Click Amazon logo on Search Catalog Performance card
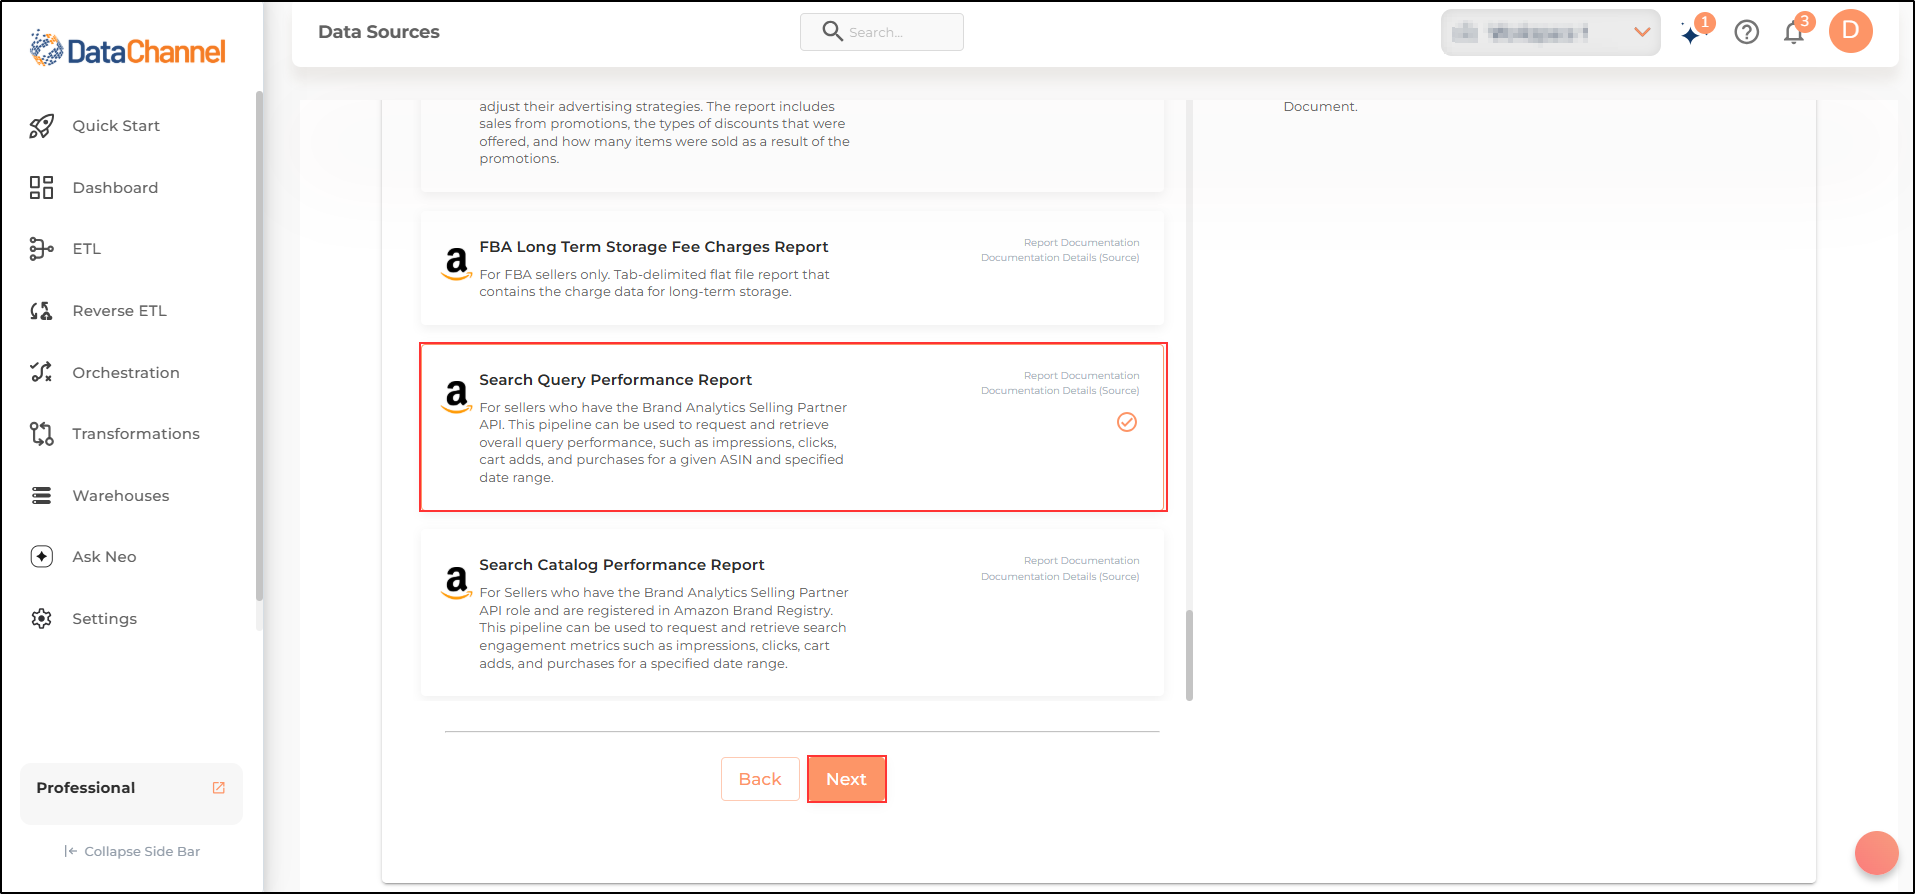Image resolution: width=1915 pixels, height=894 pixels. tap(457, 582)
